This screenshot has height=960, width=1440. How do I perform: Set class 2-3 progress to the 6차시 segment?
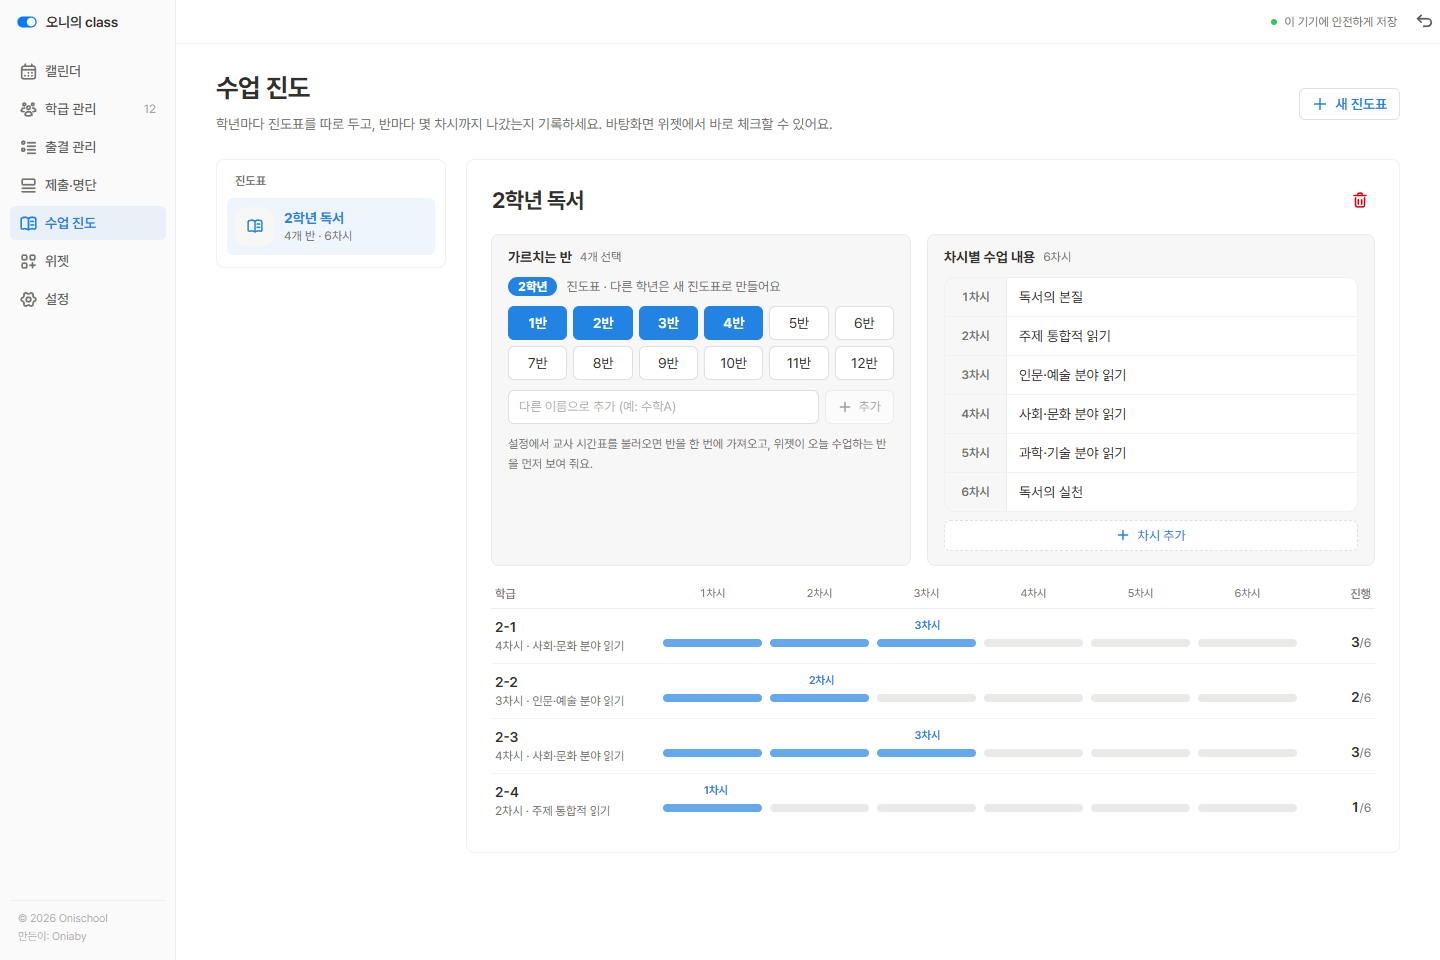tap(1247, 753)
